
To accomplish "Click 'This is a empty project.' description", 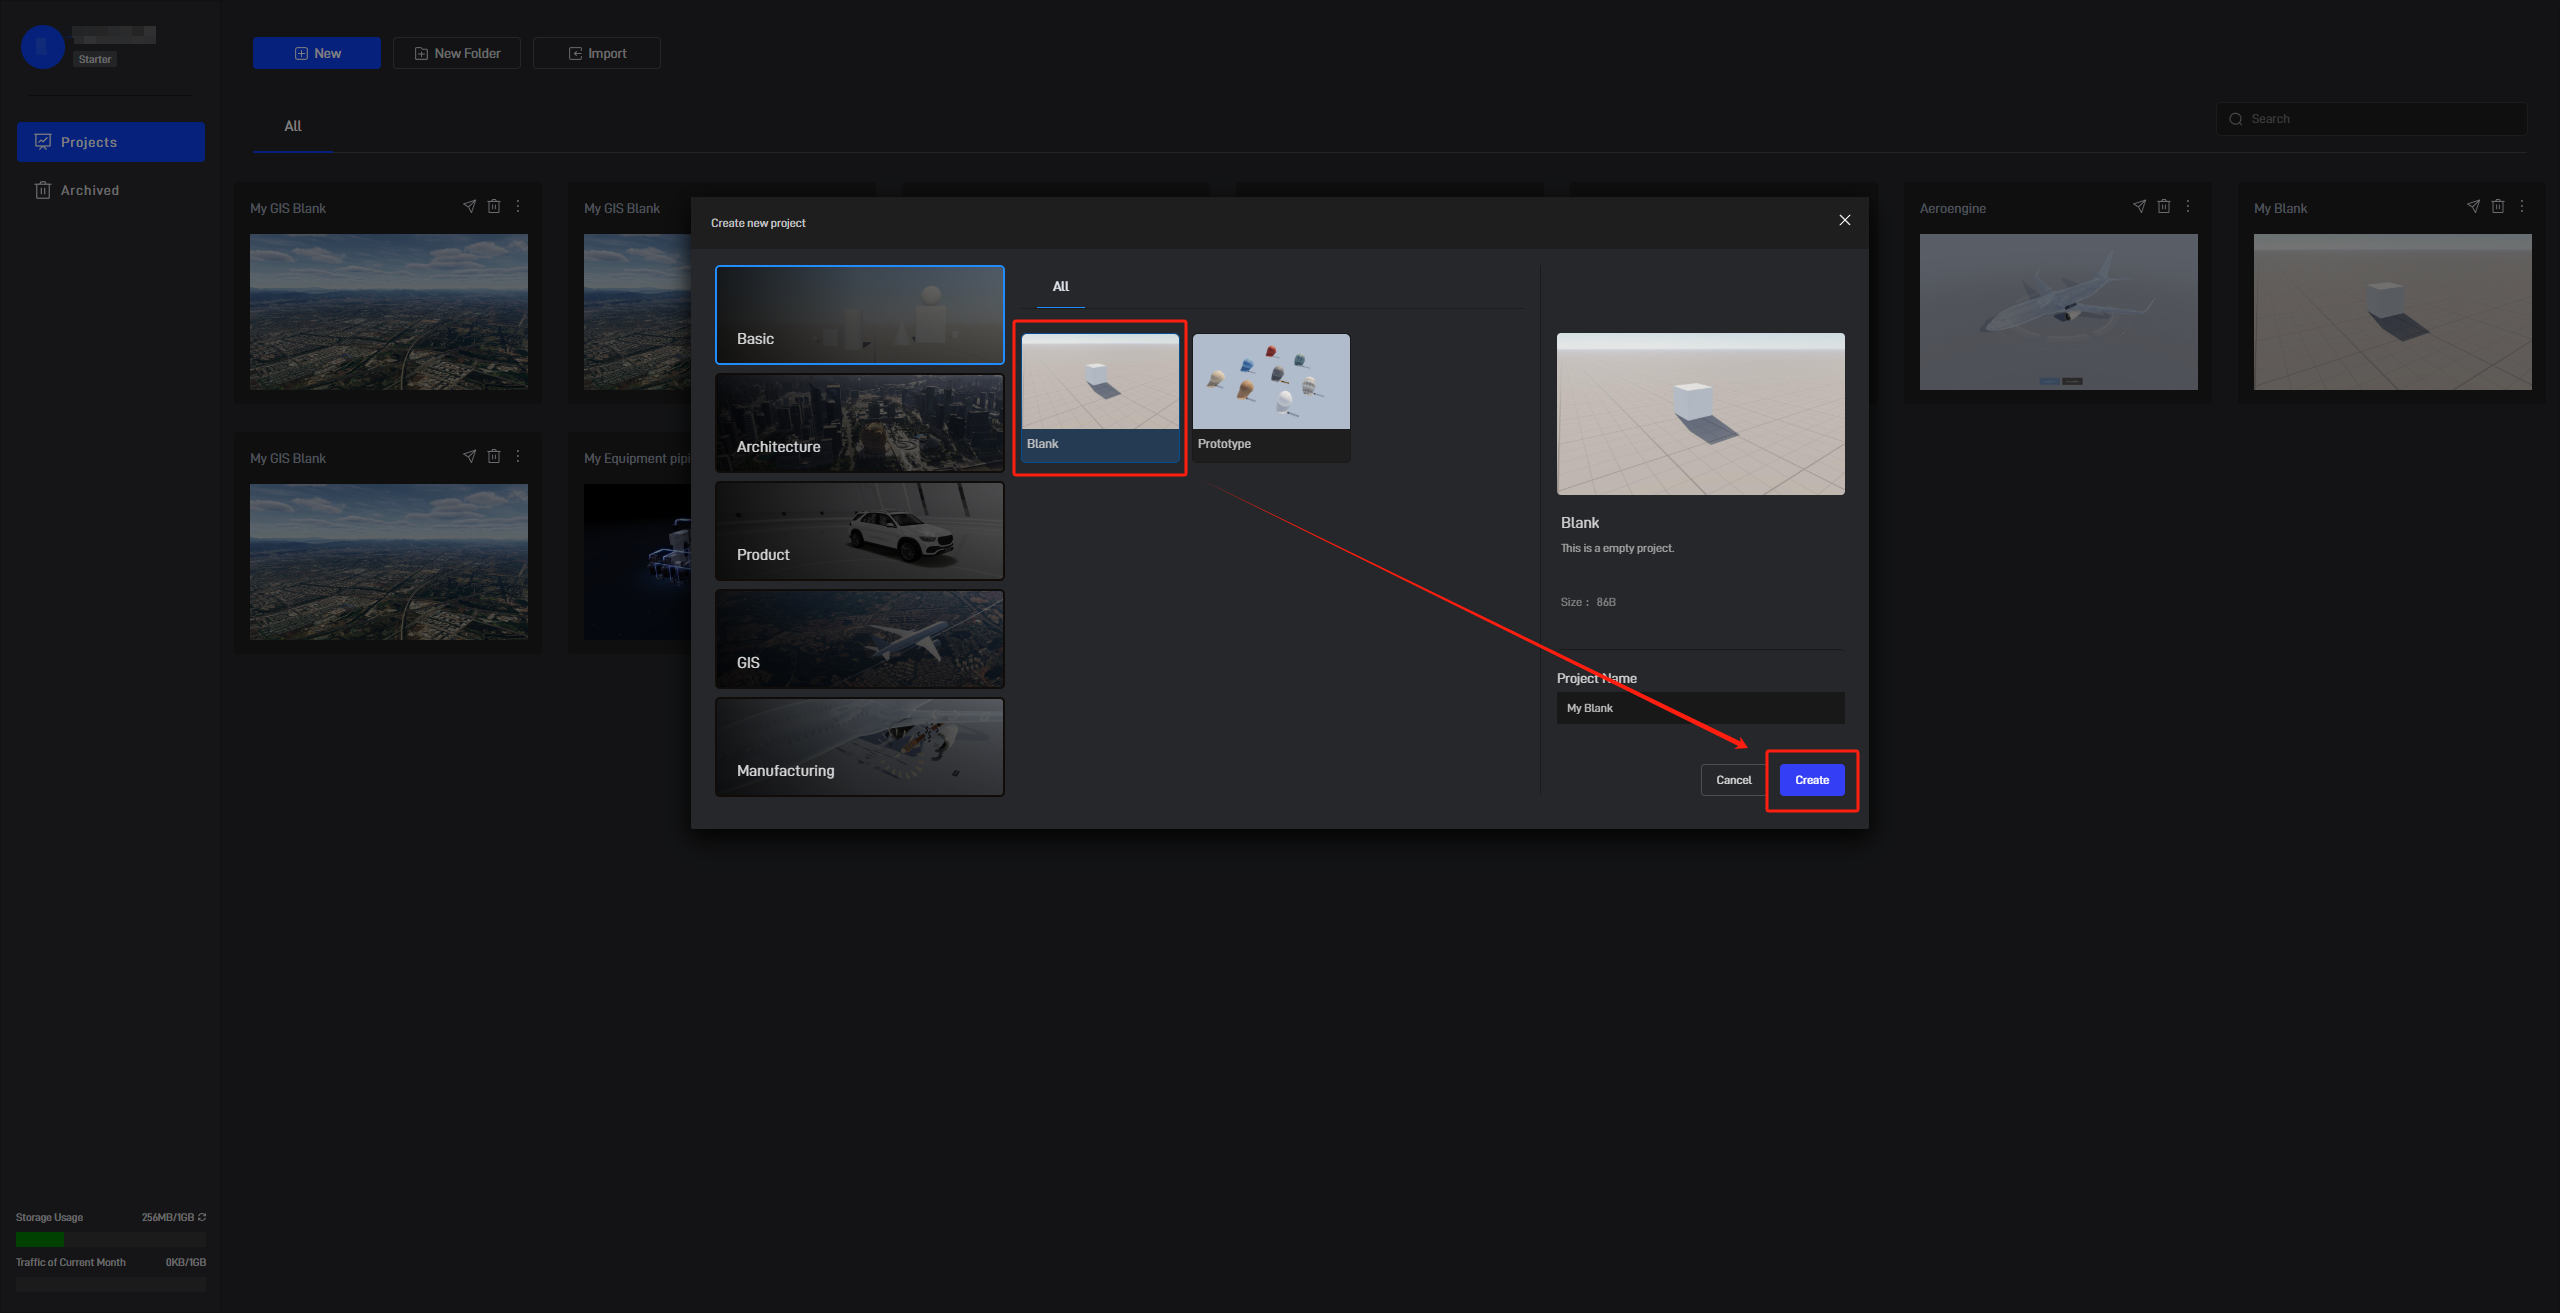I will (1617, 548).
